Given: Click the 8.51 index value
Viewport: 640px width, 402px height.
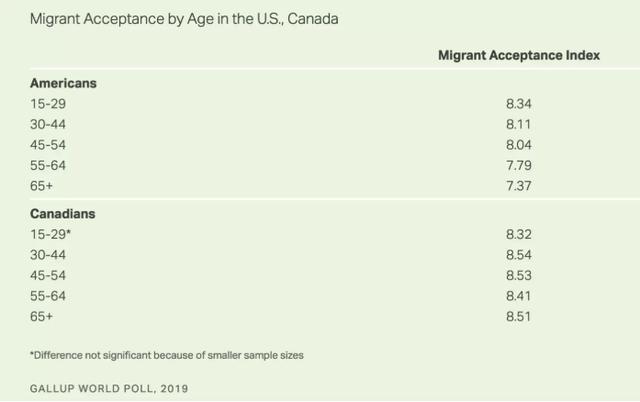Looking at the screenshot, I should [518, 316].
